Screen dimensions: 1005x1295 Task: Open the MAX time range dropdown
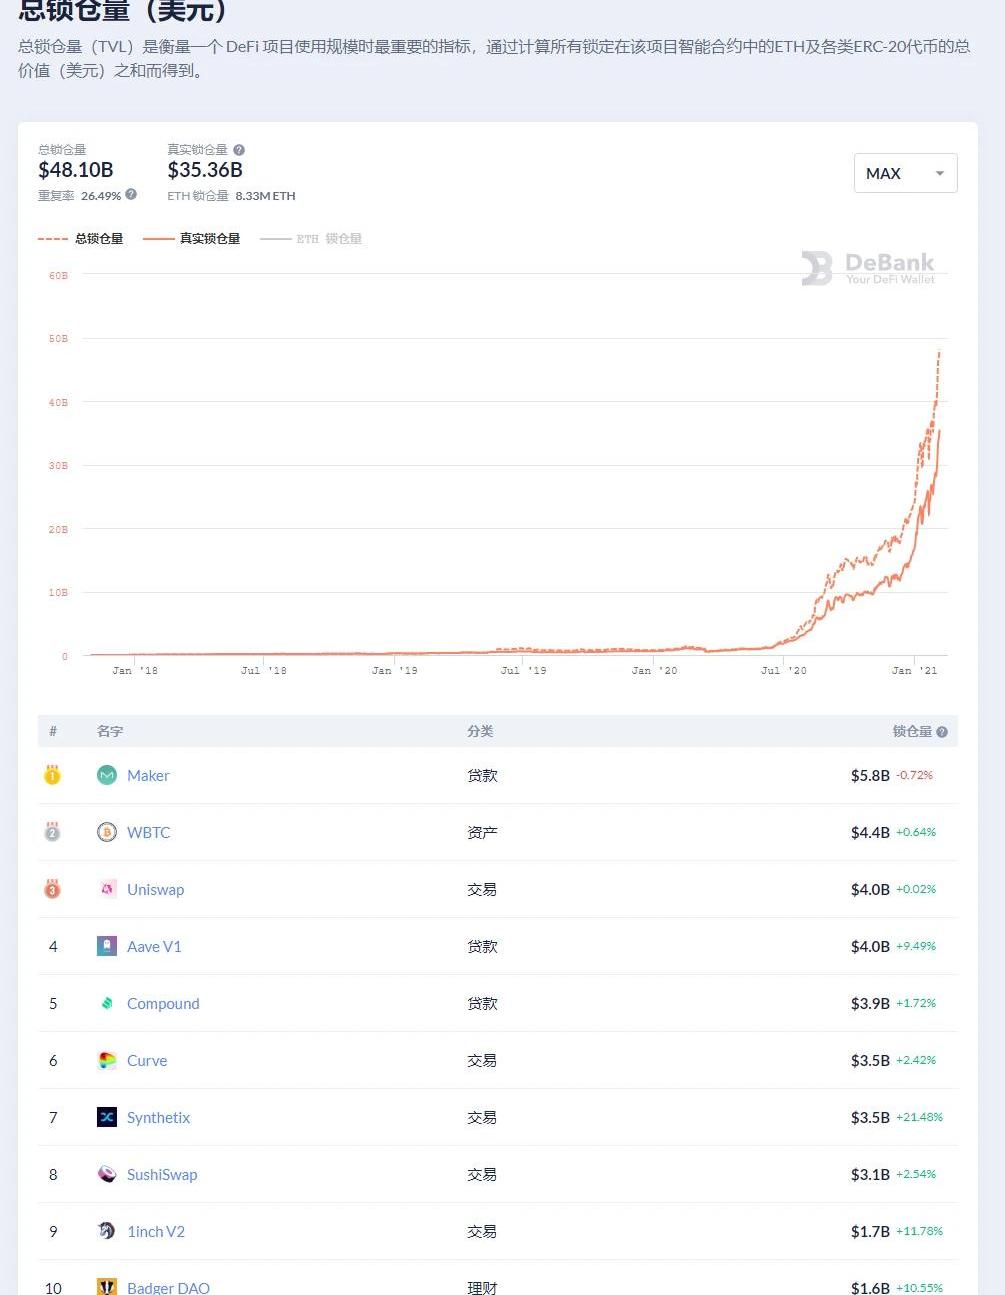pyautogui.click(x=905, y=173)
